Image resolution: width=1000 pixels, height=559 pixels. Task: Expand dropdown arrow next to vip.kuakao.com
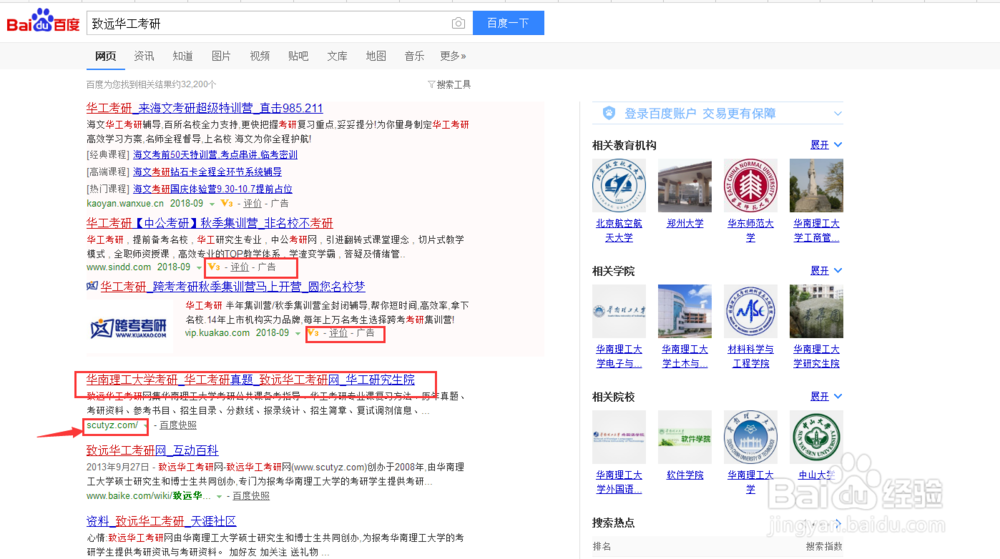pyautogui.click(x=298, y=333)
